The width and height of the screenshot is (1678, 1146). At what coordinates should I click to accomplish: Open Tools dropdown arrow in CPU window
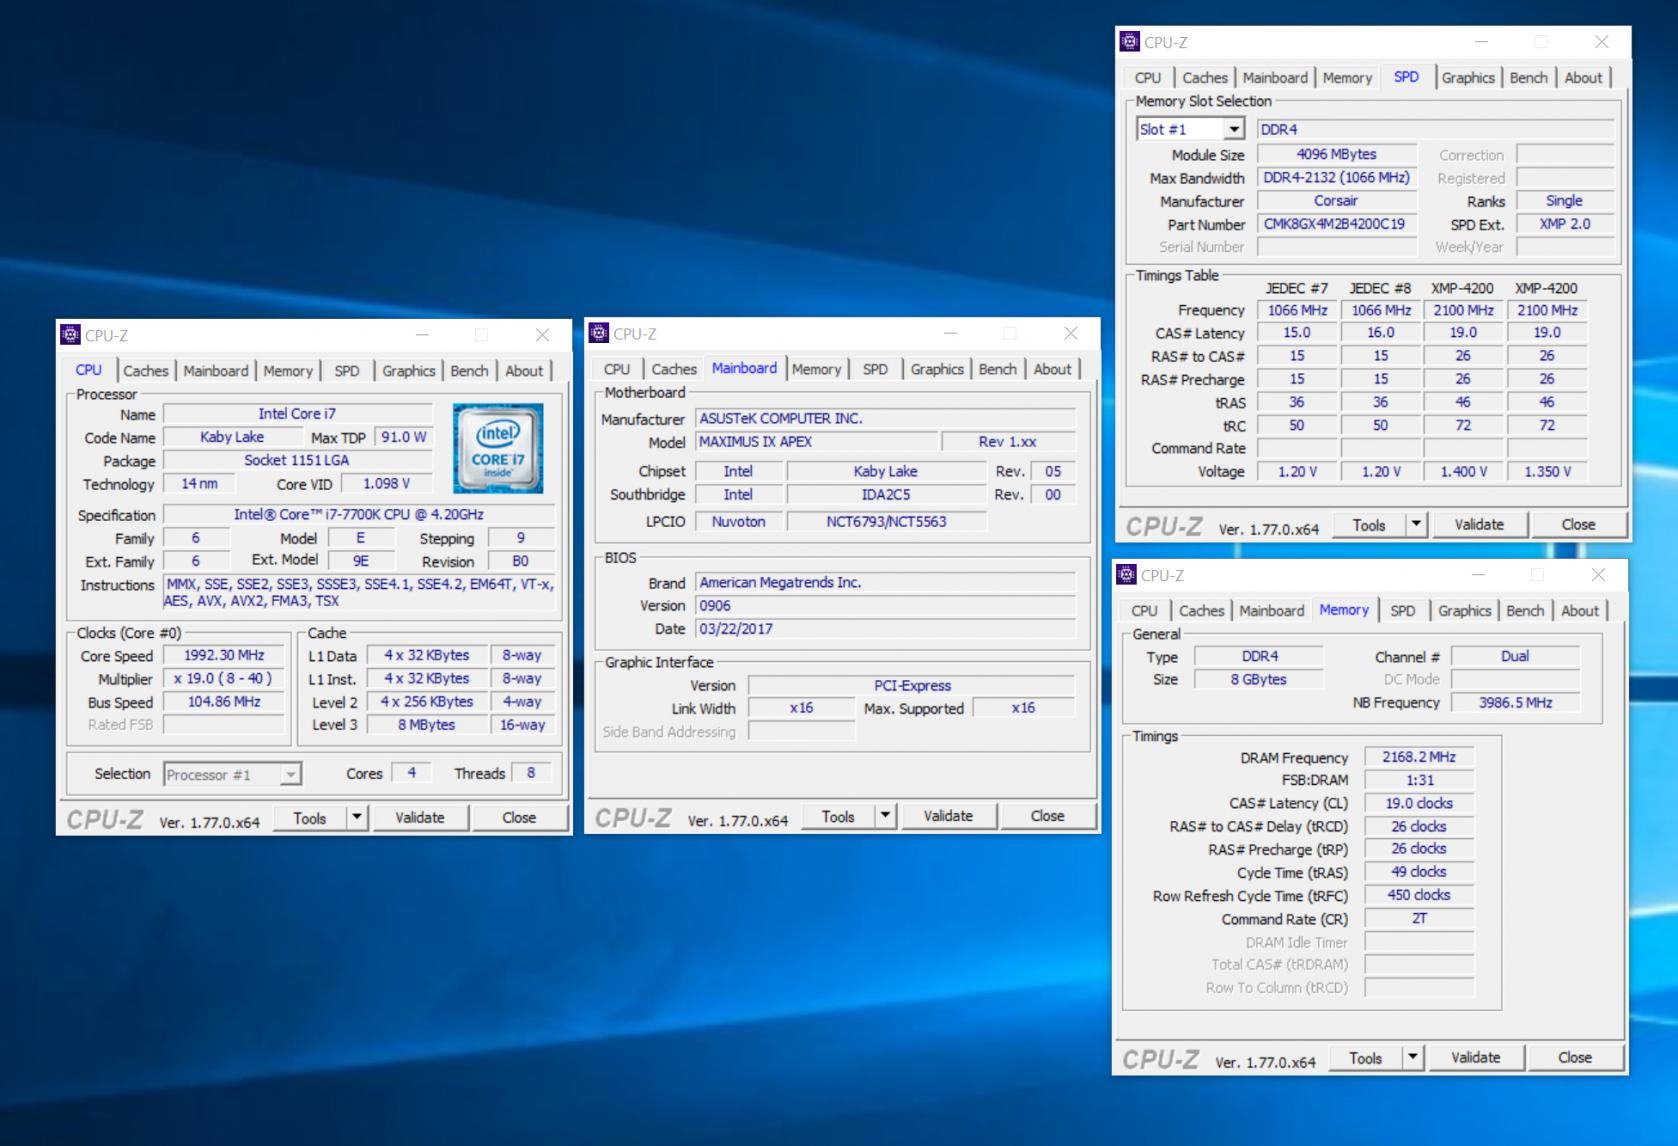[357, 817]
